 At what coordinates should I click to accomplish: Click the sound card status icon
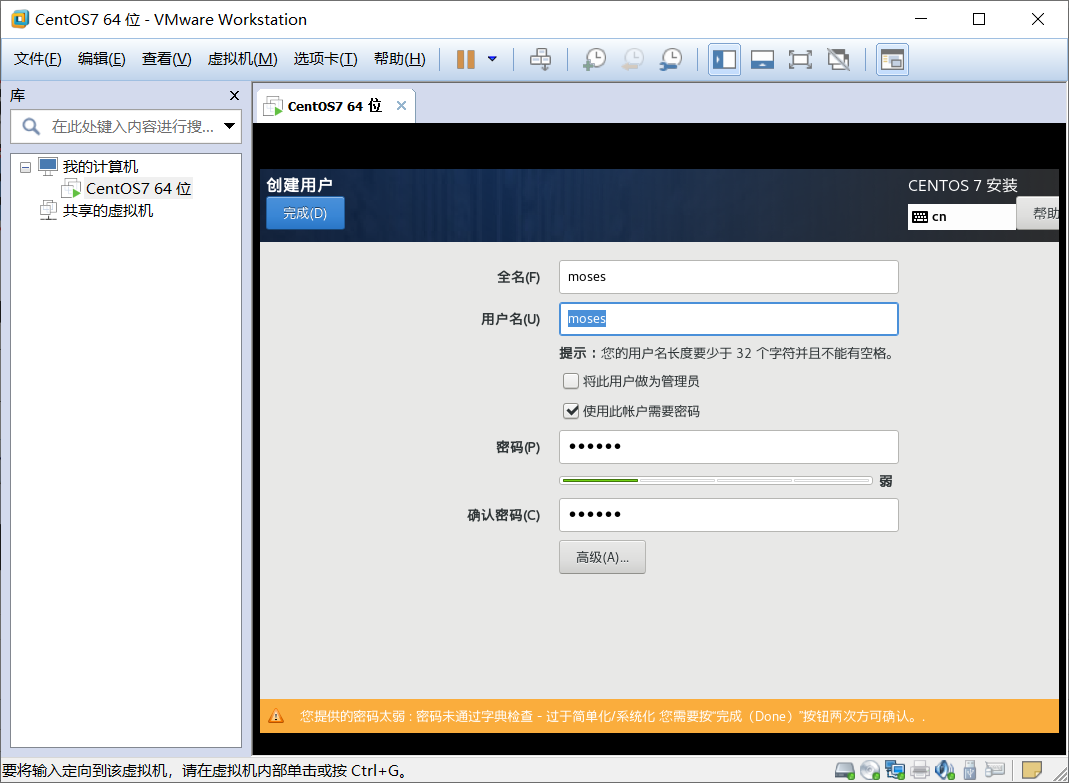click(x=945, y=770)
